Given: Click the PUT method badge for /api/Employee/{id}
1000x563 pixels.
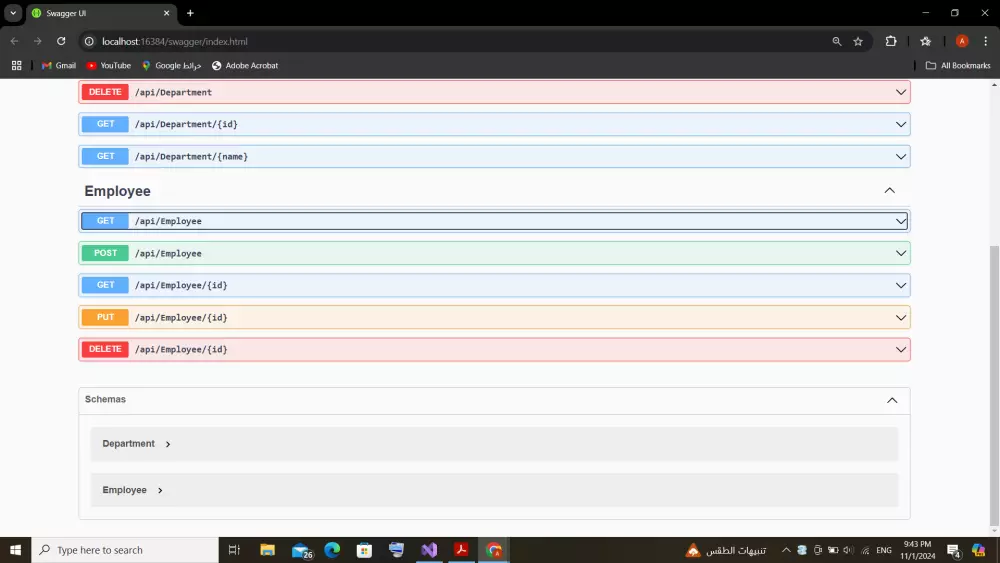Looking at the screenshot, I should point(105,318).
